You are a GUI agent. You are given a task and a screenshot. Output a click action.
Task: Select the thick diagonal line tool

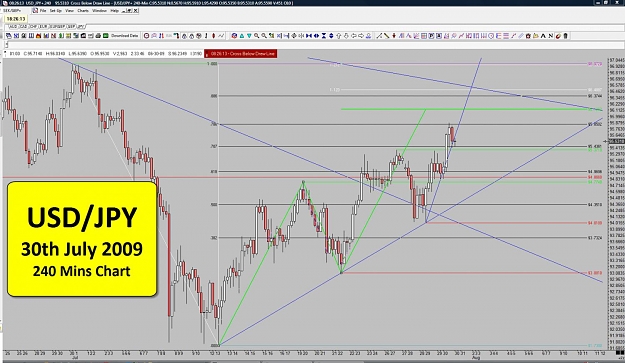pos(386,36)
